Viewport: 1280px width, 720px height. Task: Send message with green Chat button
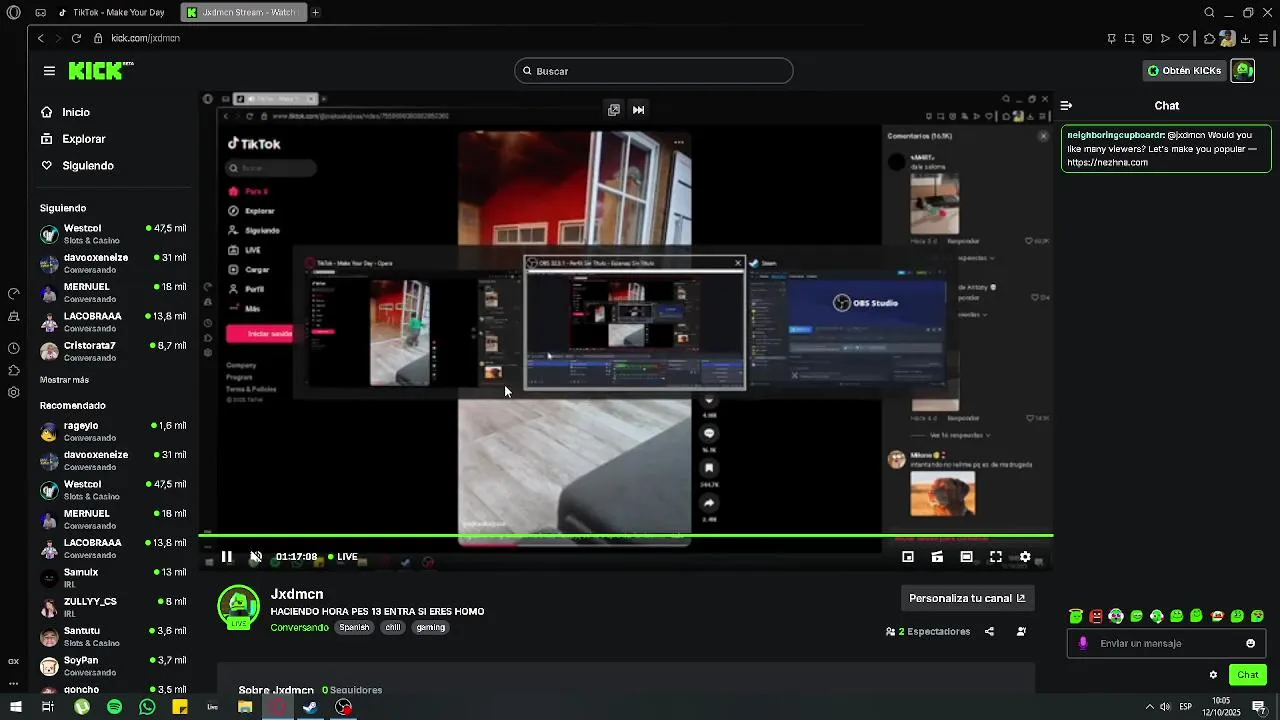pyautogui.click(x=1248, y=675)
